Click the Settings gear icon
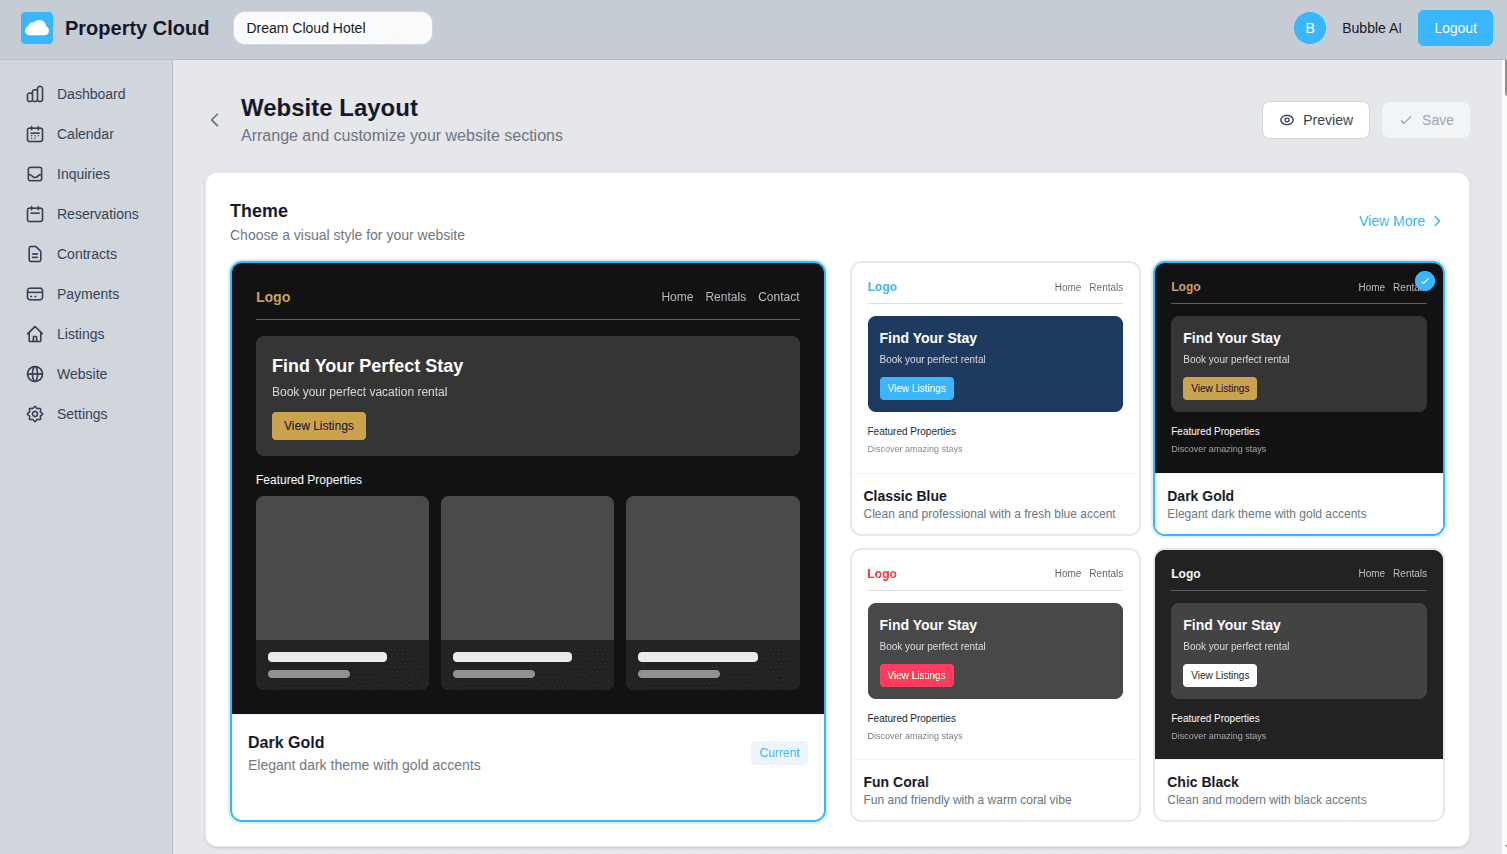1507x854 pixels. click(35, 414)
